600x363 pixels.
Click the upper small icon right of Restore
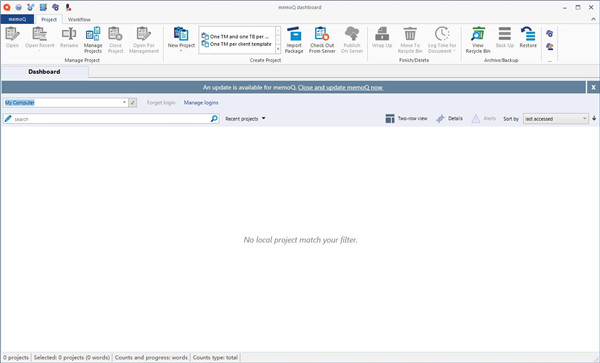(549, 34)
